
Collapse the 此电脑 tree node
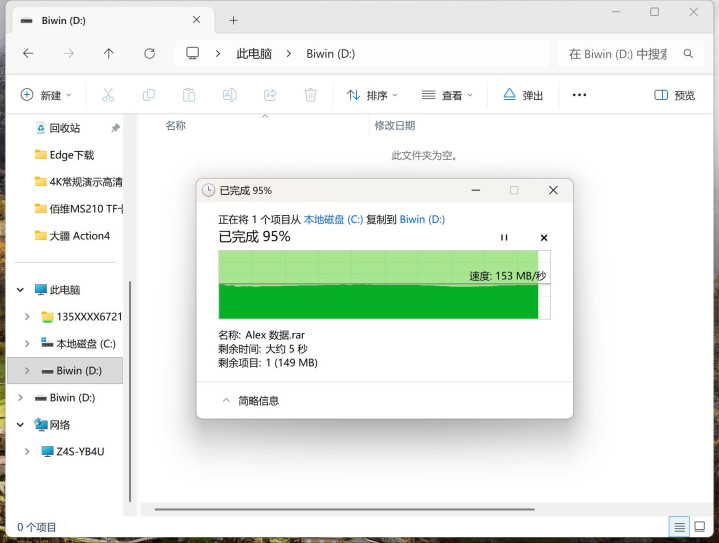point(20,290)
